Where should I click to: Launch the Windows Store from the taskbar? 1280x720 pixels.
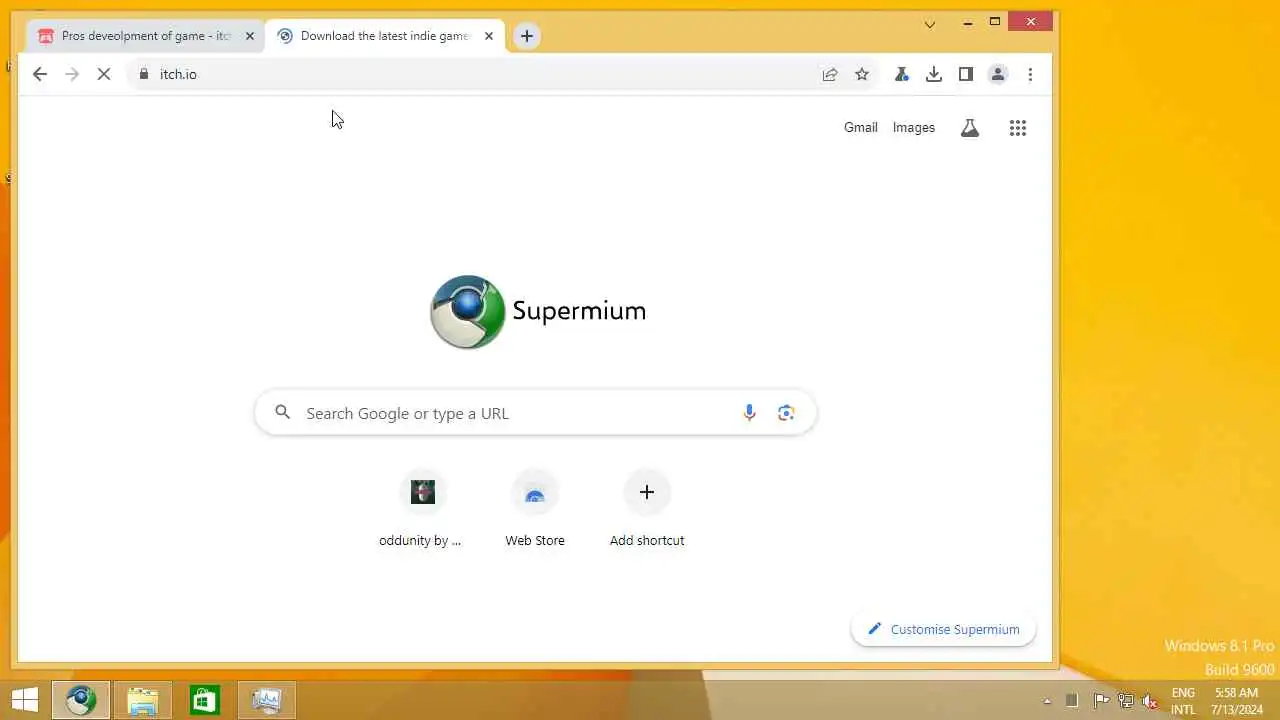coord(205,700)
